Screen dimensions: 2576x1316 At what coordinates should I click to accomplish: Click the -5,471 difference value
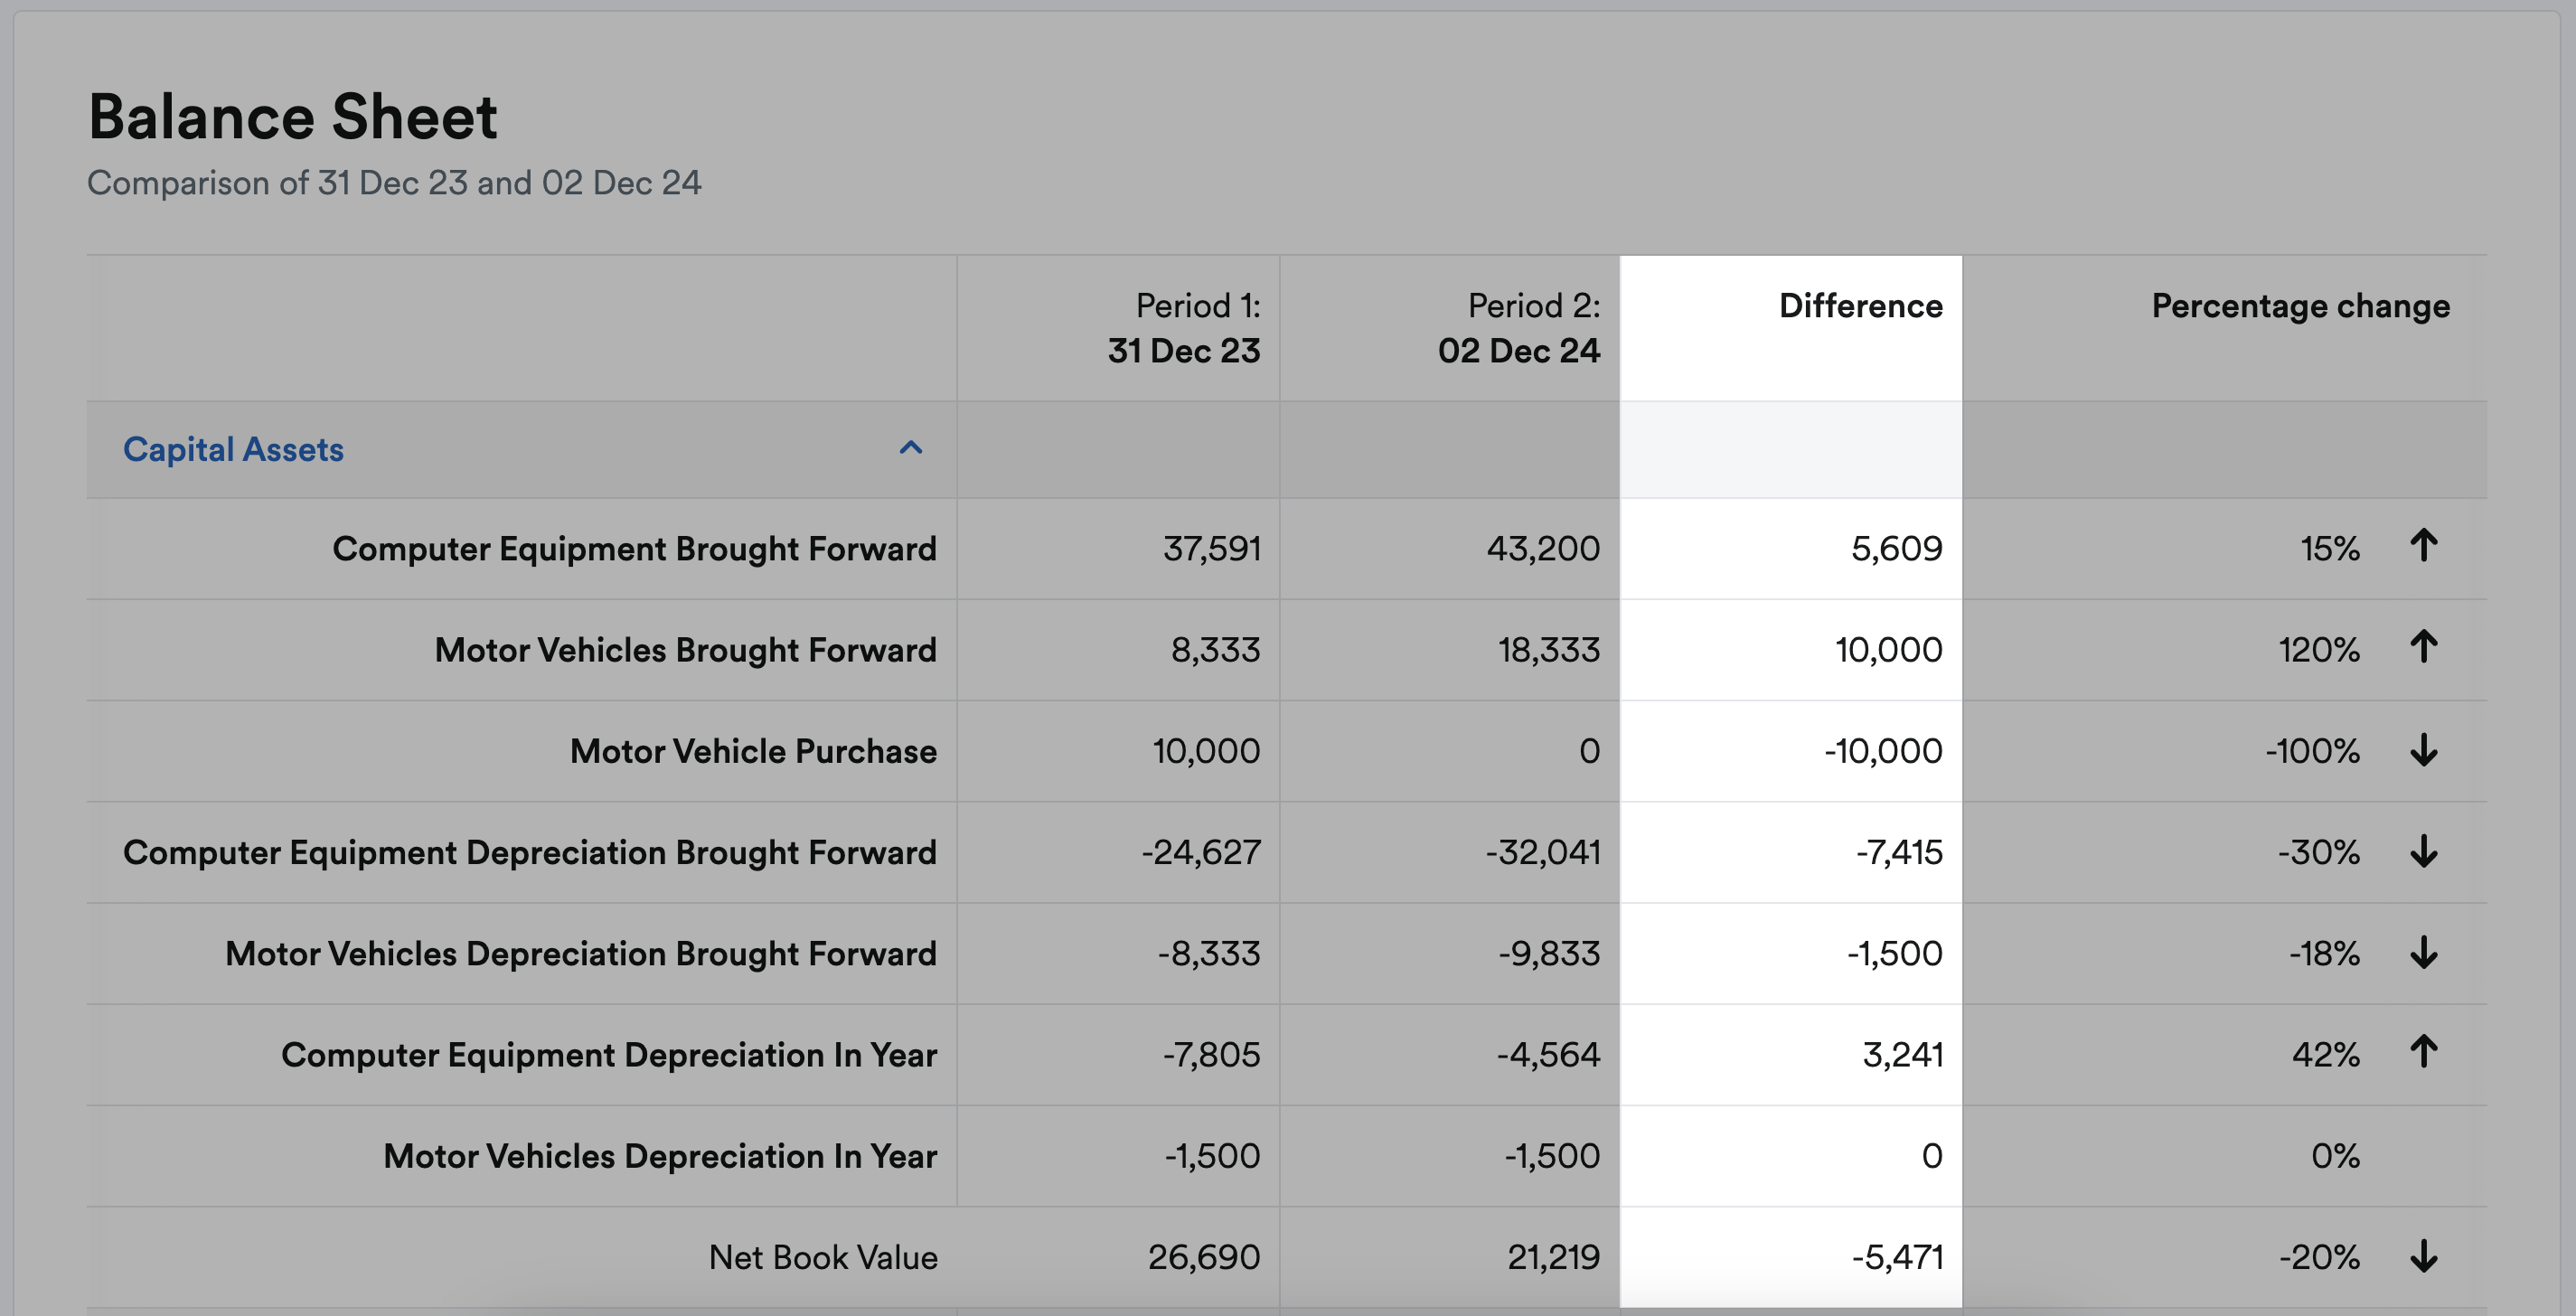[x=1898, y=1257]
